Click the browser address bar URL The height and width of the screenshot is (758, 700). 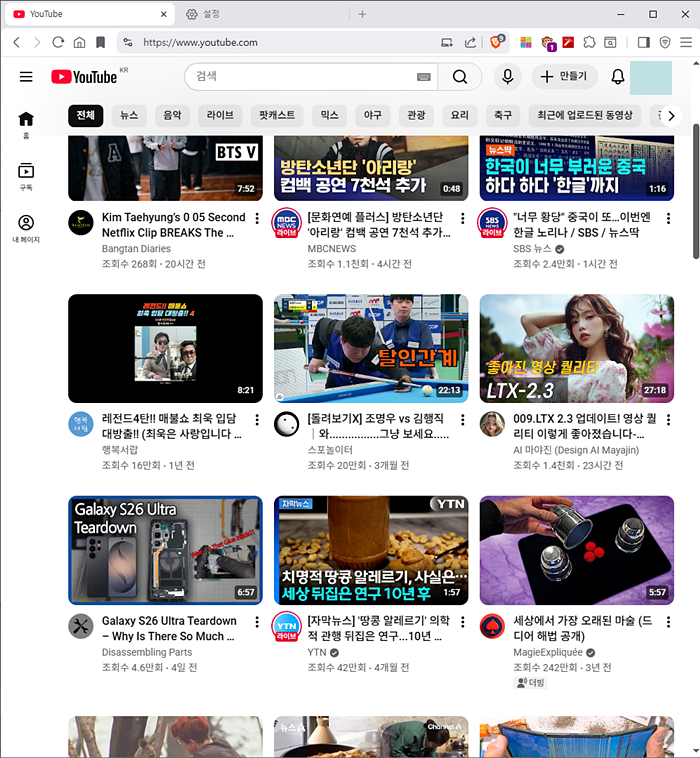pos(200,43)
